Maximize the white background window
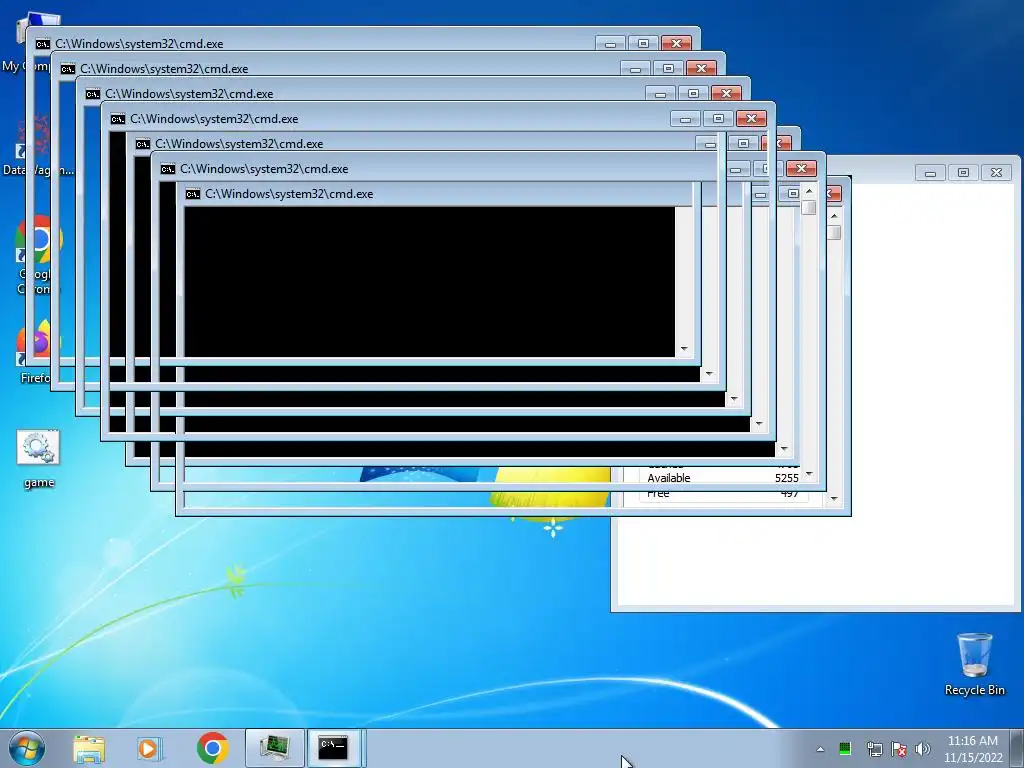This screenshot has height=768, width=1024. coord(963,173)
